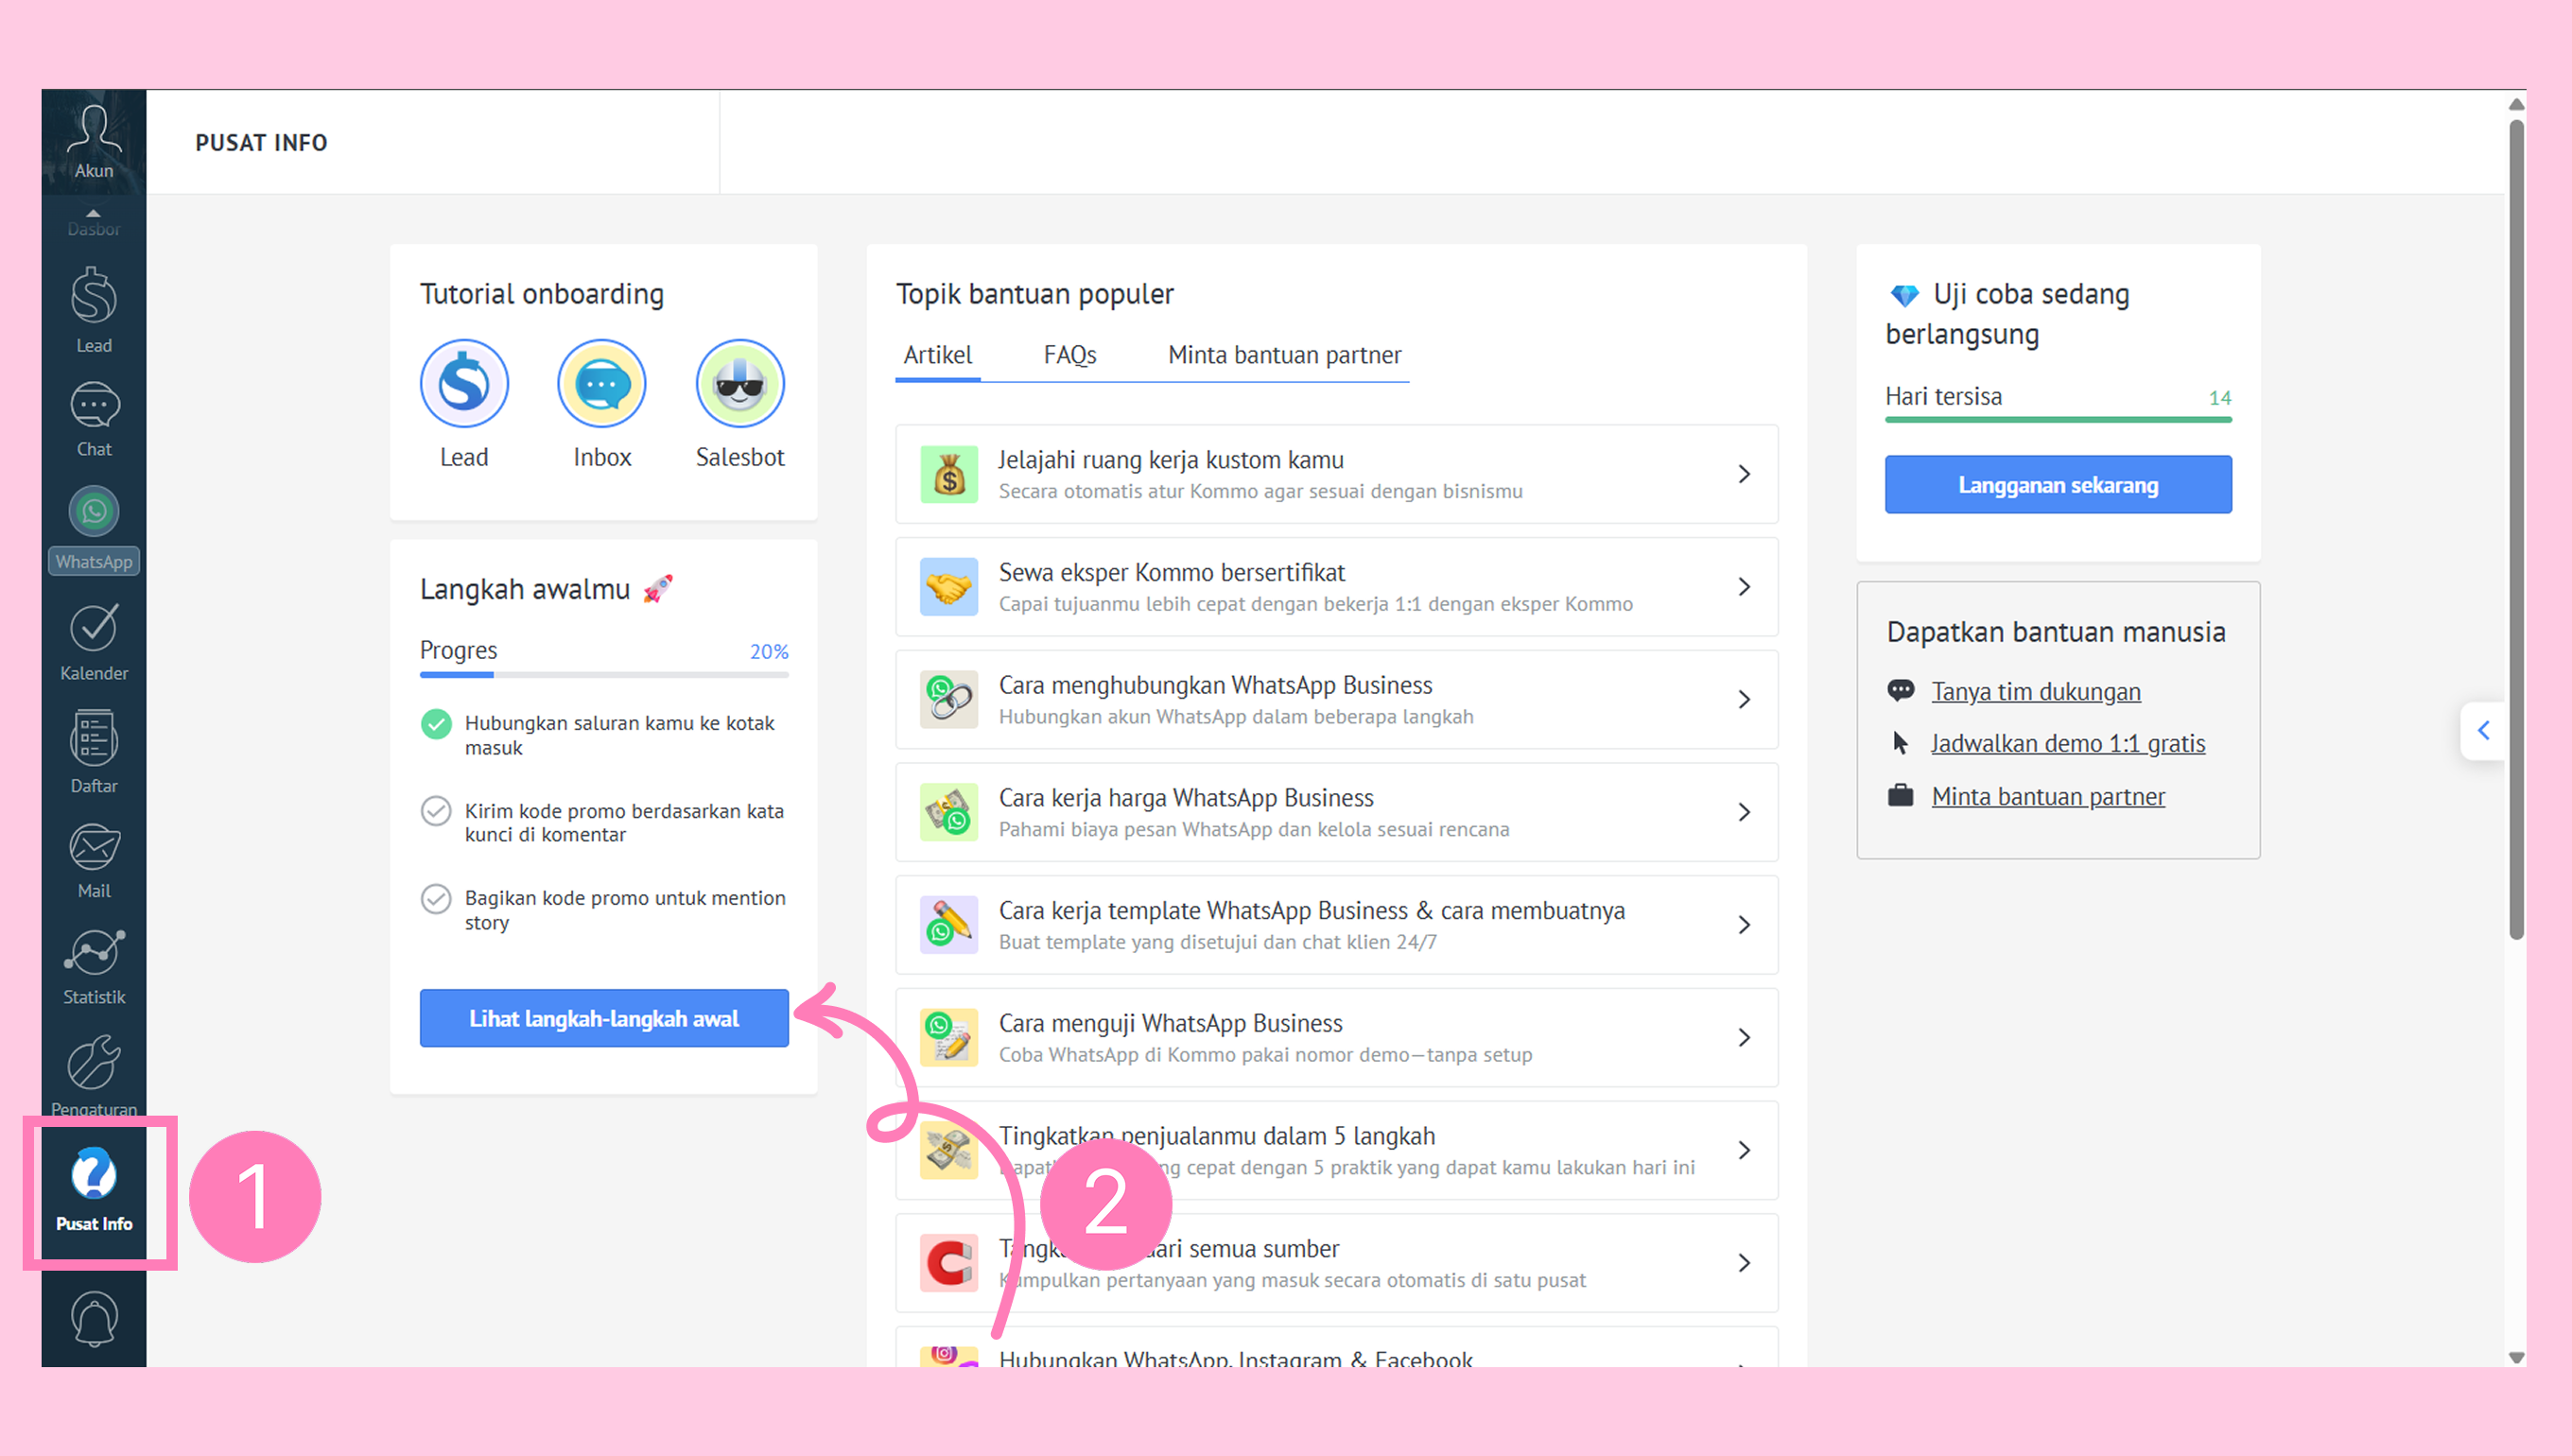Viewport: 2572px width, 1456px height.
Task: Click the Hari tersisa progress bar
Action: point(2058,420)
